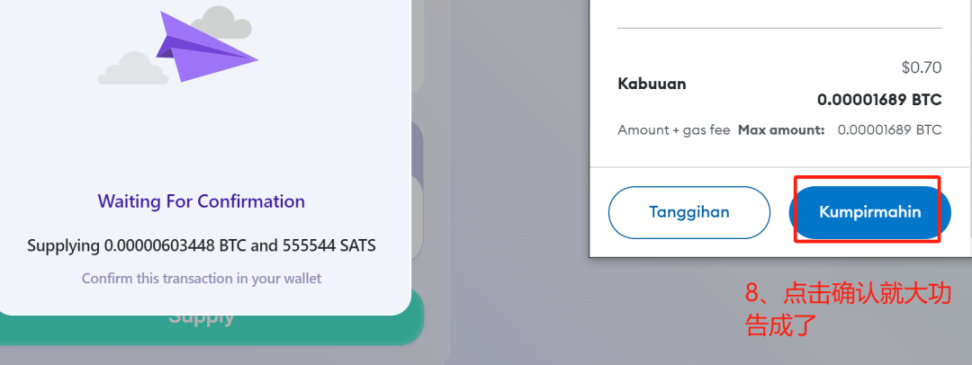Image resolution: width=972 pixels, height=365 pixels.
Task: Click the 555544 SATS amount text
Action: coord(329,246)
